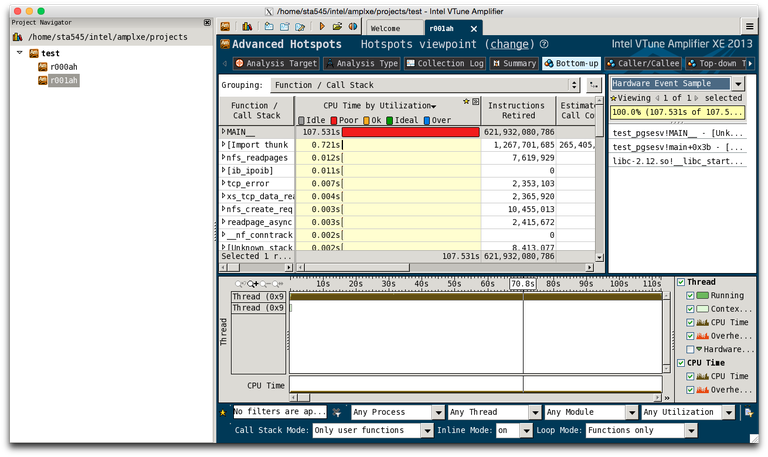Uncheck the Running thread checkbox
This screenshot has height=457, width=768.
click(691, 296)
